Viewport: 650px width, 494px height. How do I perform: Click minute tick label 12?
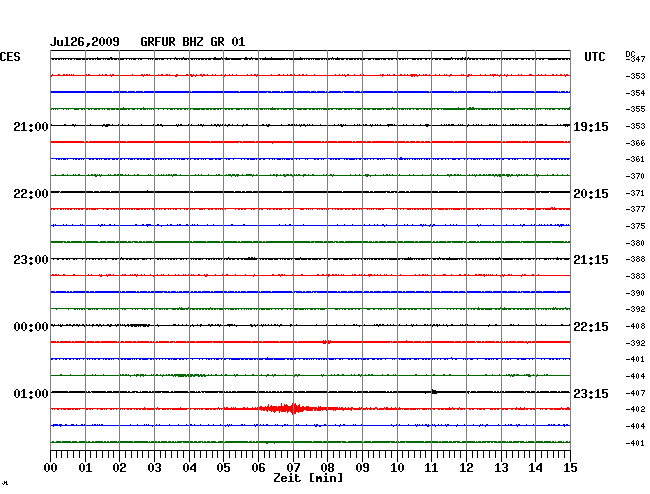(x=466, y=468)
